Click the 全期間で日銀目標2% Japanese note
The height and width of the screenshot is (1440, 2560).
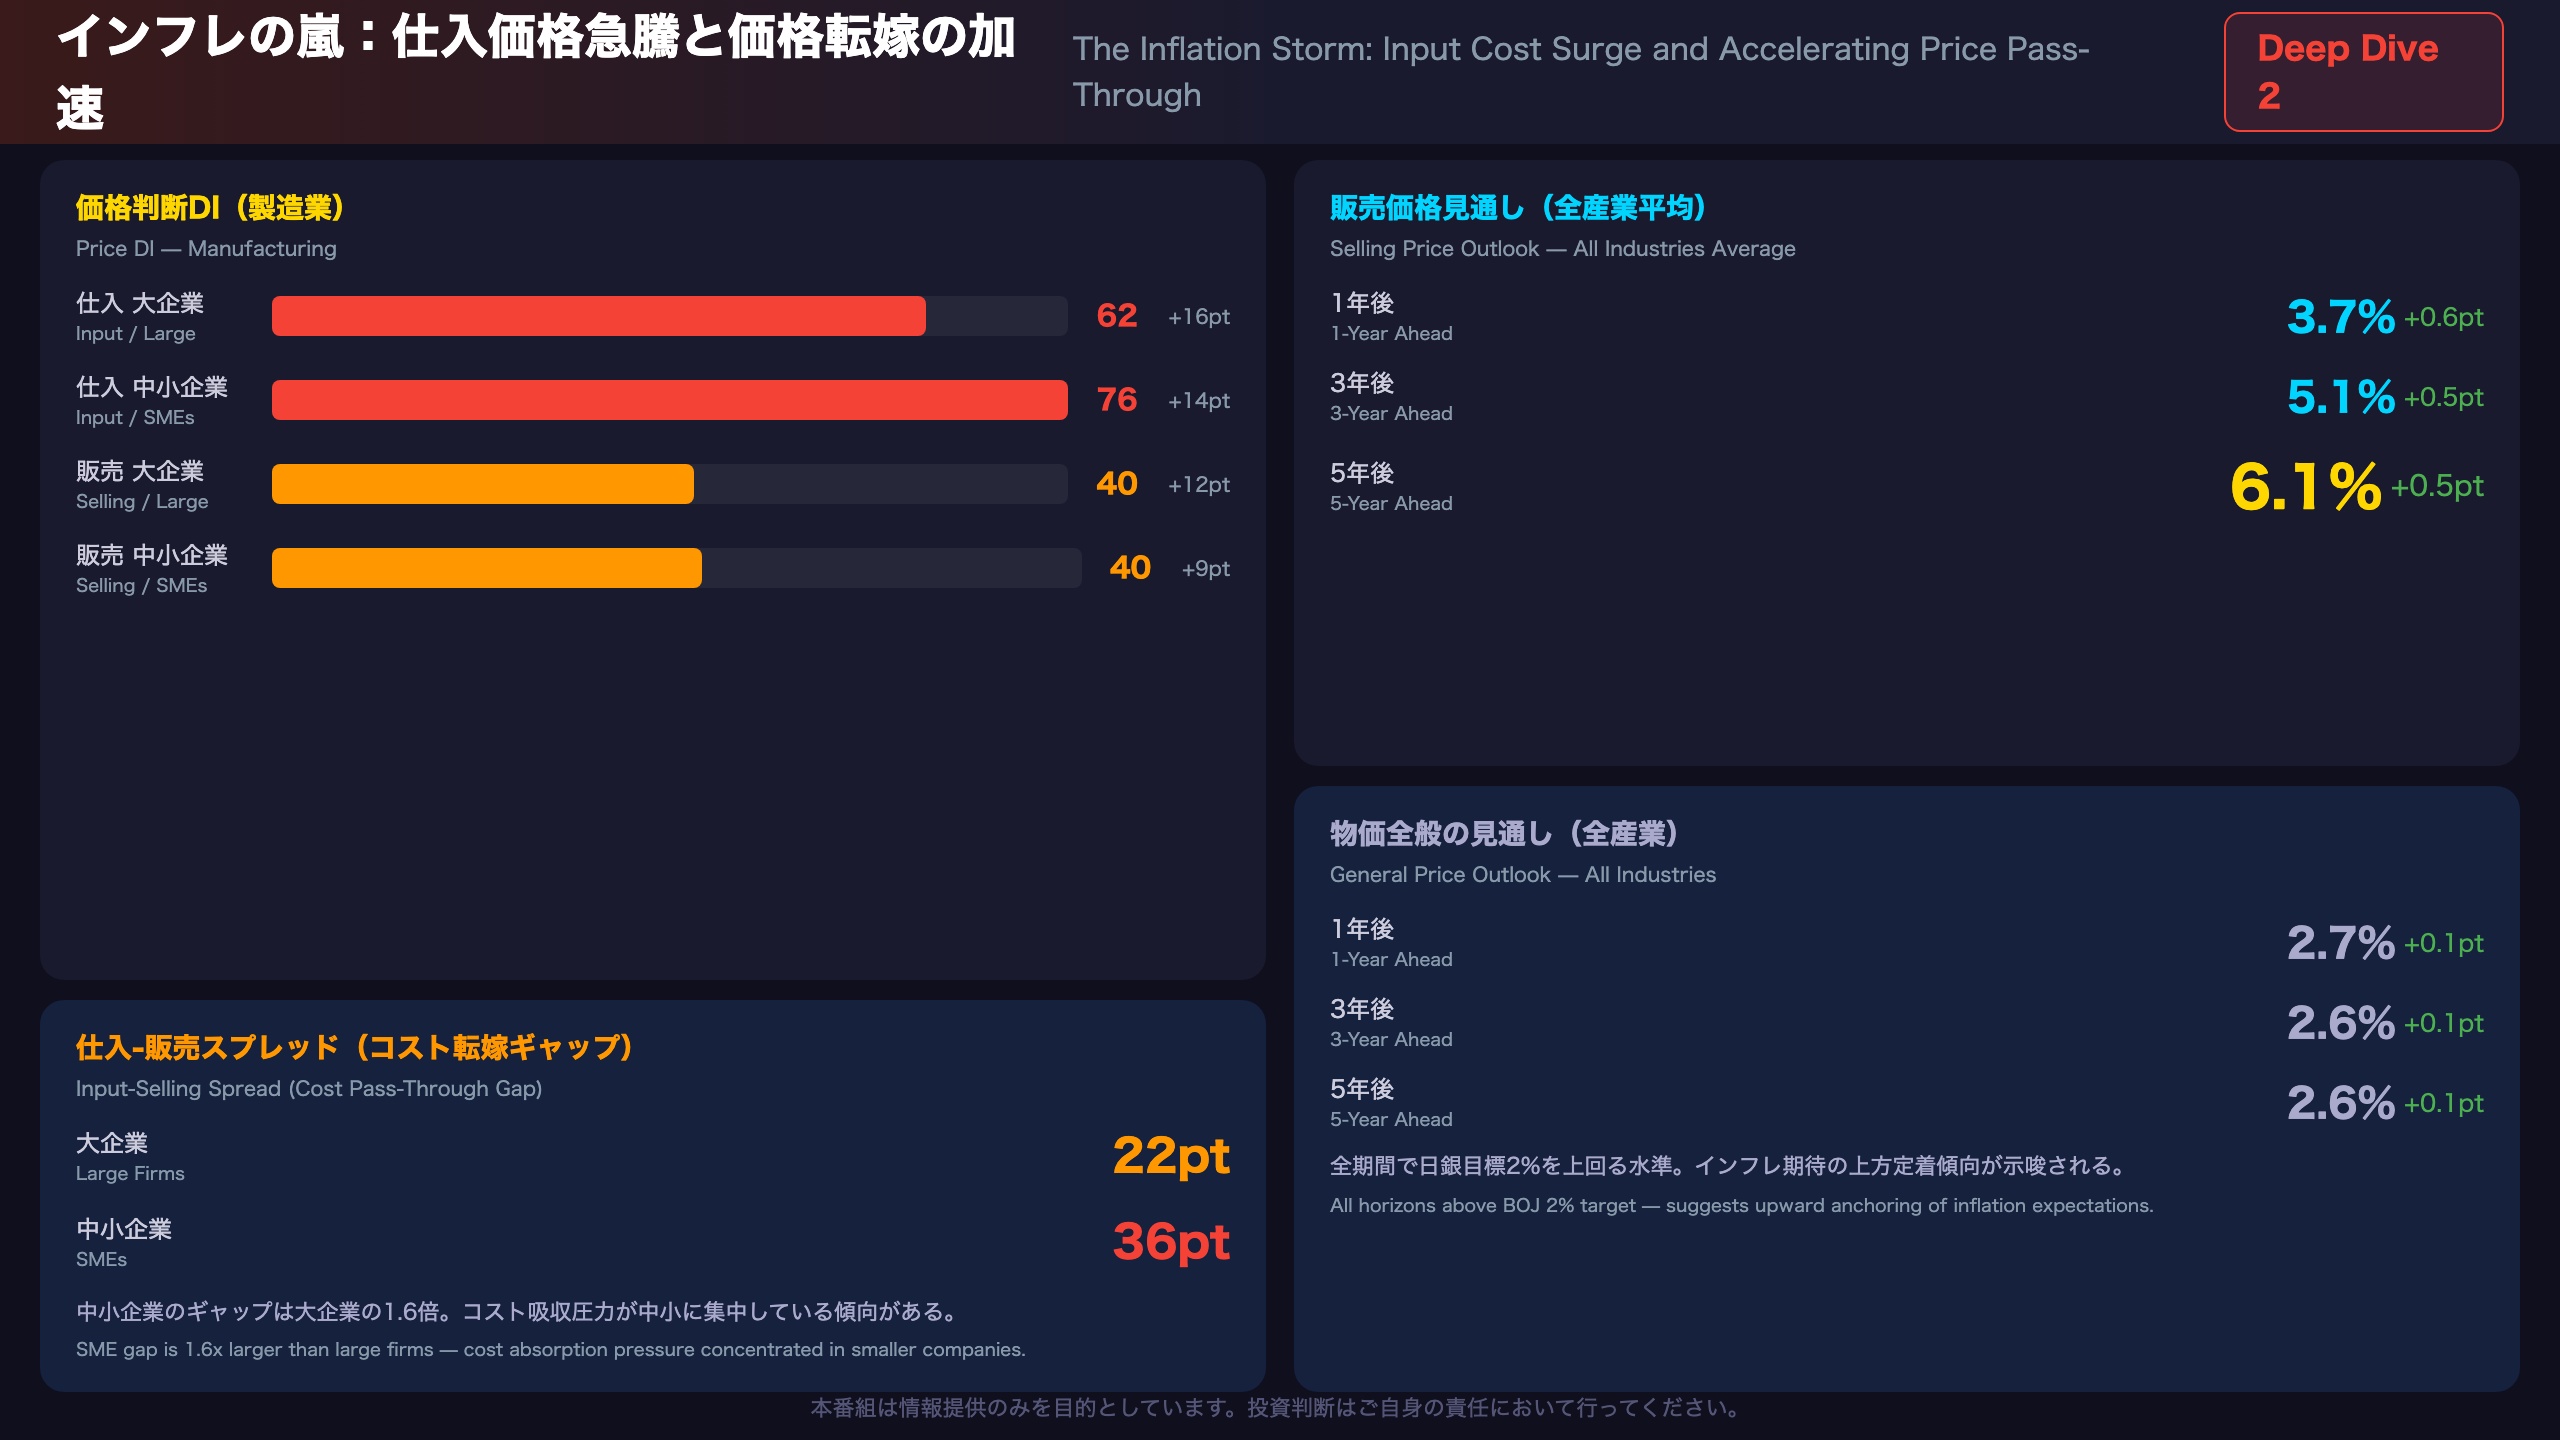click(1729, 1166)
